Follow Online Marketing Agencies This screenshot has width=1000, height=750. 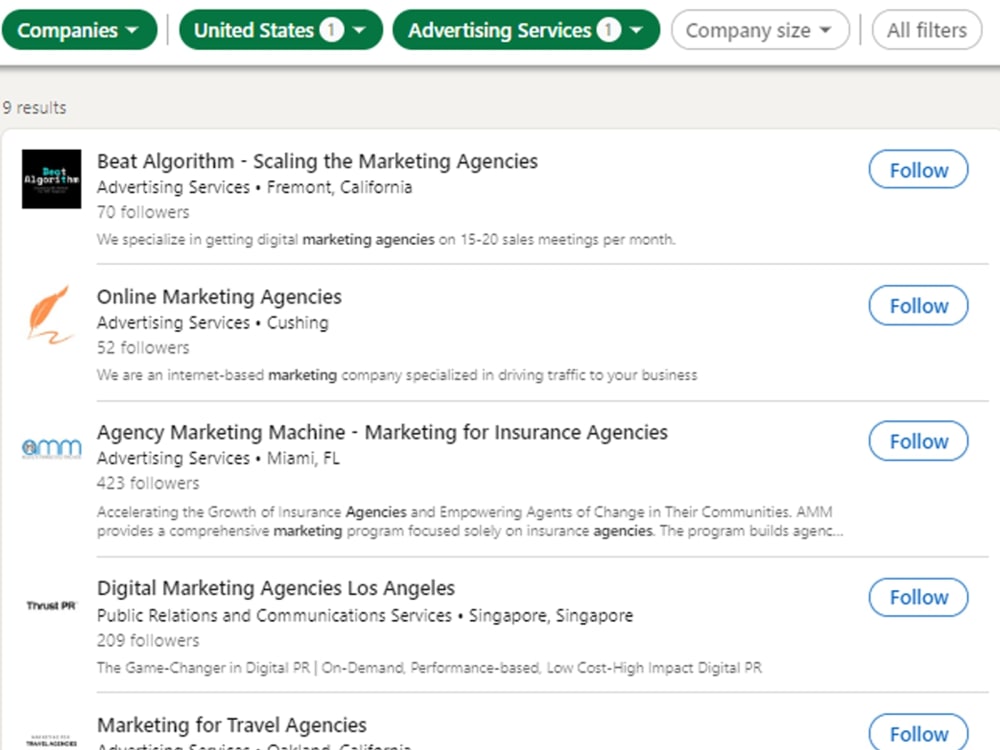click(x=917, y=305)
